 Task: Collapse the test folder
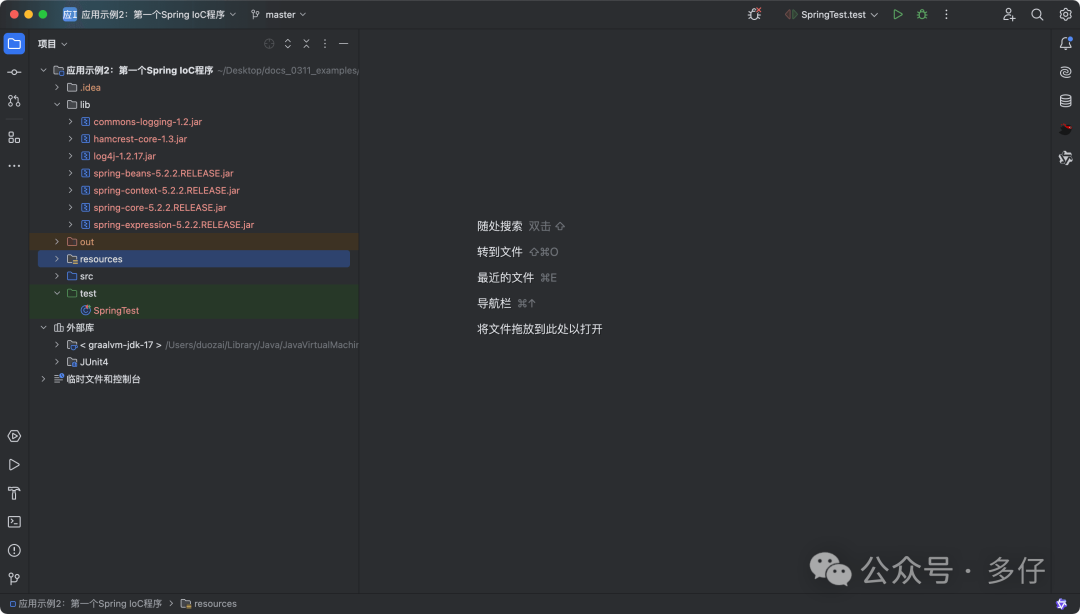pyautogui.click(x=57, y=294)
